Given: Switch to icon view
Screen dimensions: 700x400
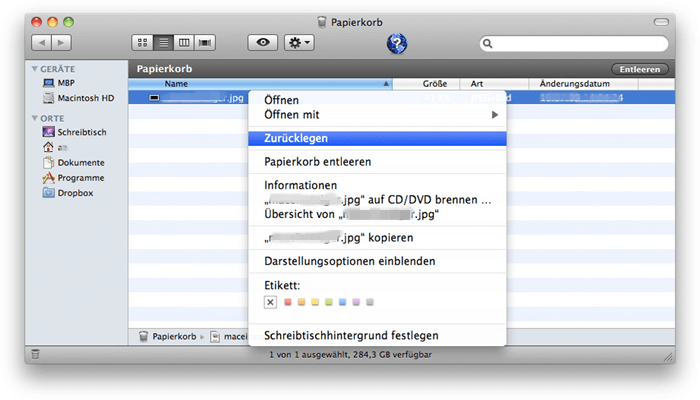Looking at the screenshot, I should pyautogui.click(x=142, y=43).
